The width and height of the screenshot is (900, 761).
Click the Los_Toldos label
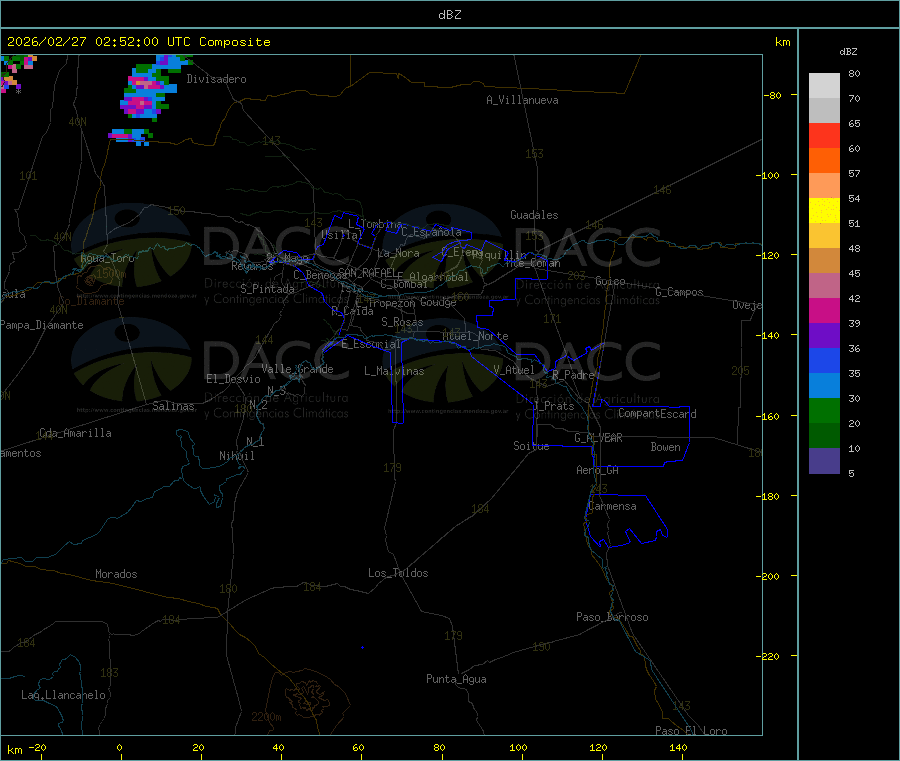(x=398, y=573)
